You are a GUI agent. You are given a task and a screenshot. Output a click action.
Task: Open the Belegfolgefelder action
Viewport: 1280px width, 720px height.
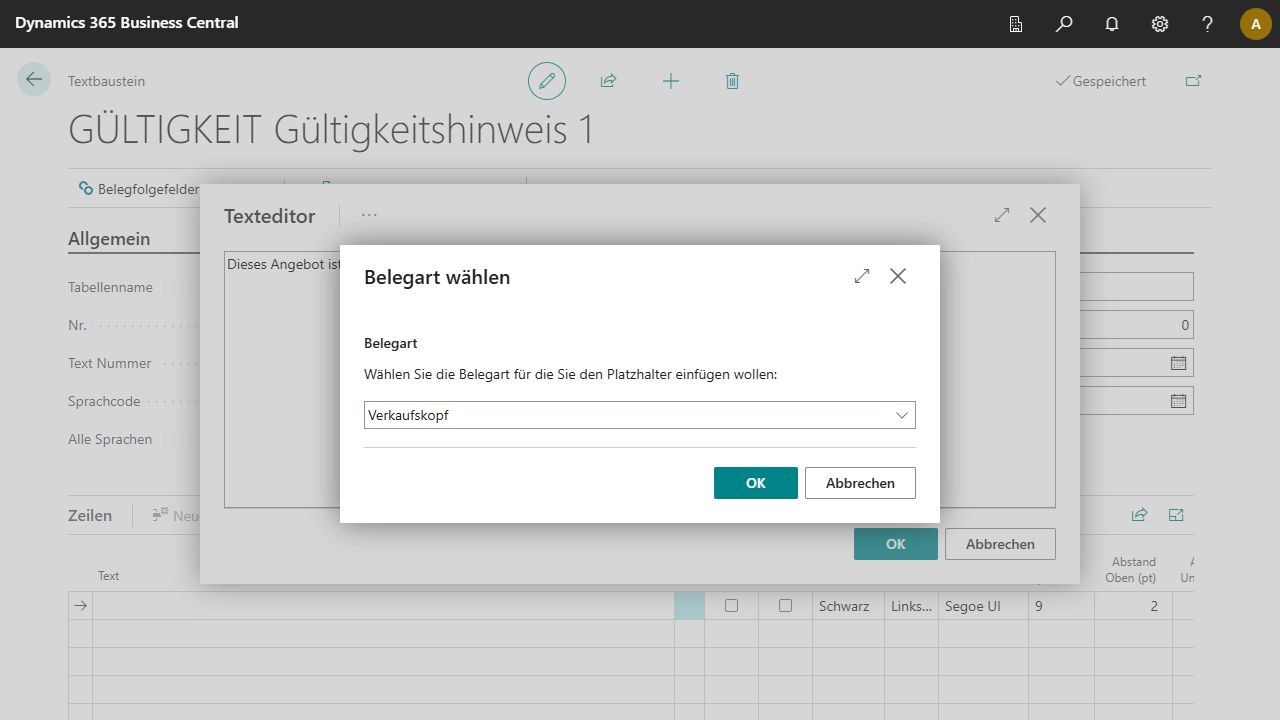[x=139, y=188]
